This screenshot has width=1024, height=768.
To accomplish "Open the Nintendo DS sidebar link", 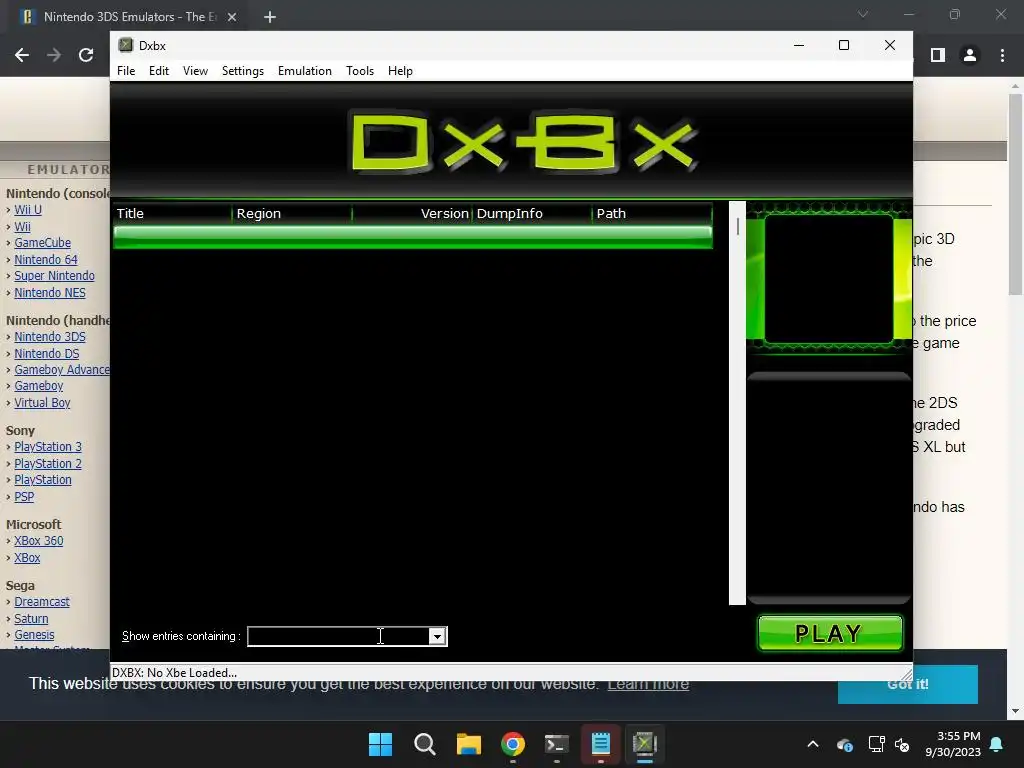I will pos(46,353).
